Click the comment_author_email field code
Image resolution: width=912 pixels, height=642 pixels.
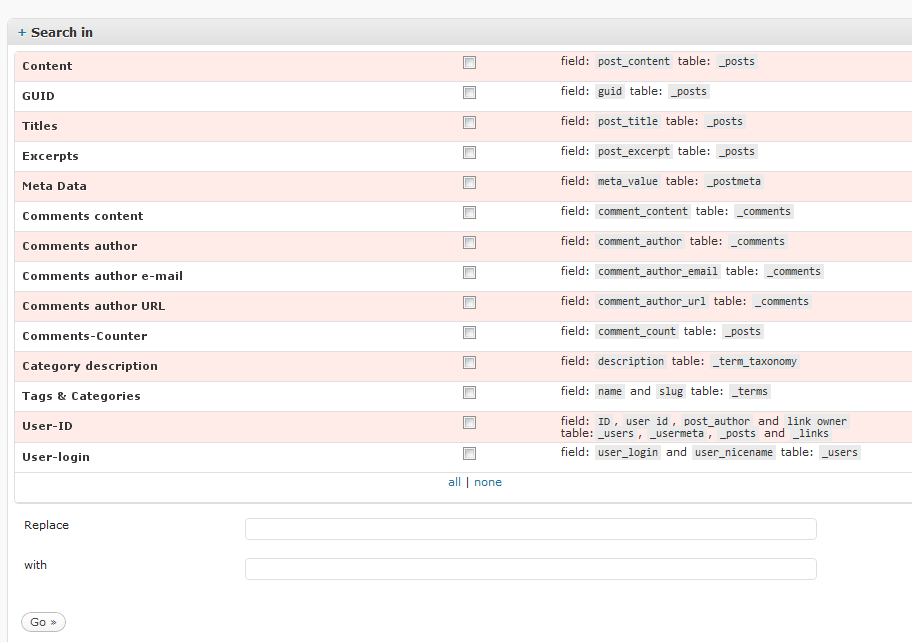point(657,272)
